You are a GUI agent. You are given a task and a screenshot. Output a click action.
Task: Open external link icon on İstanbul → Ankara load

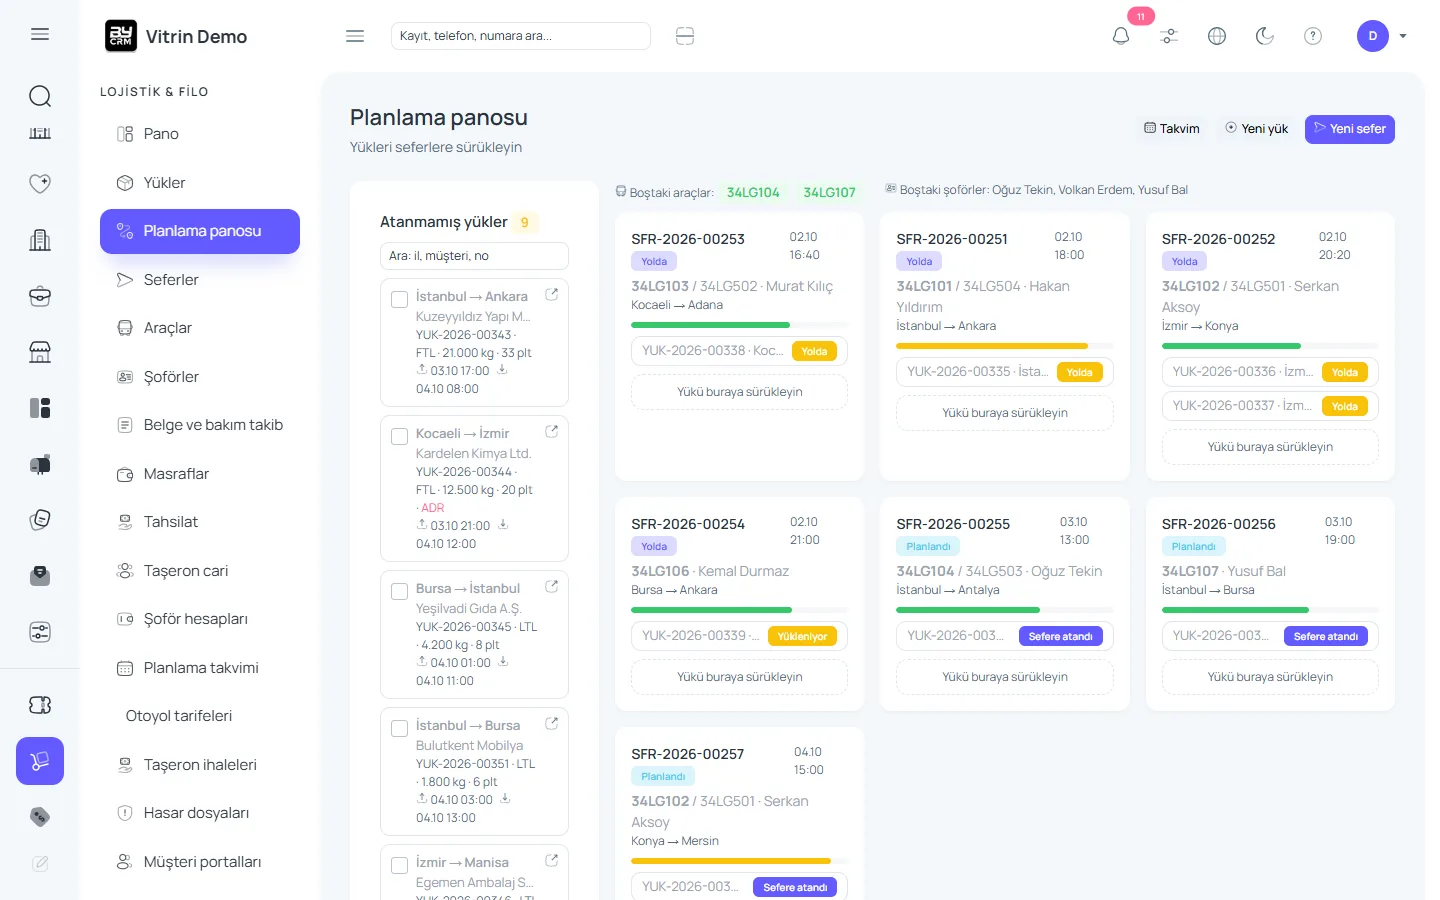point(551,295)
